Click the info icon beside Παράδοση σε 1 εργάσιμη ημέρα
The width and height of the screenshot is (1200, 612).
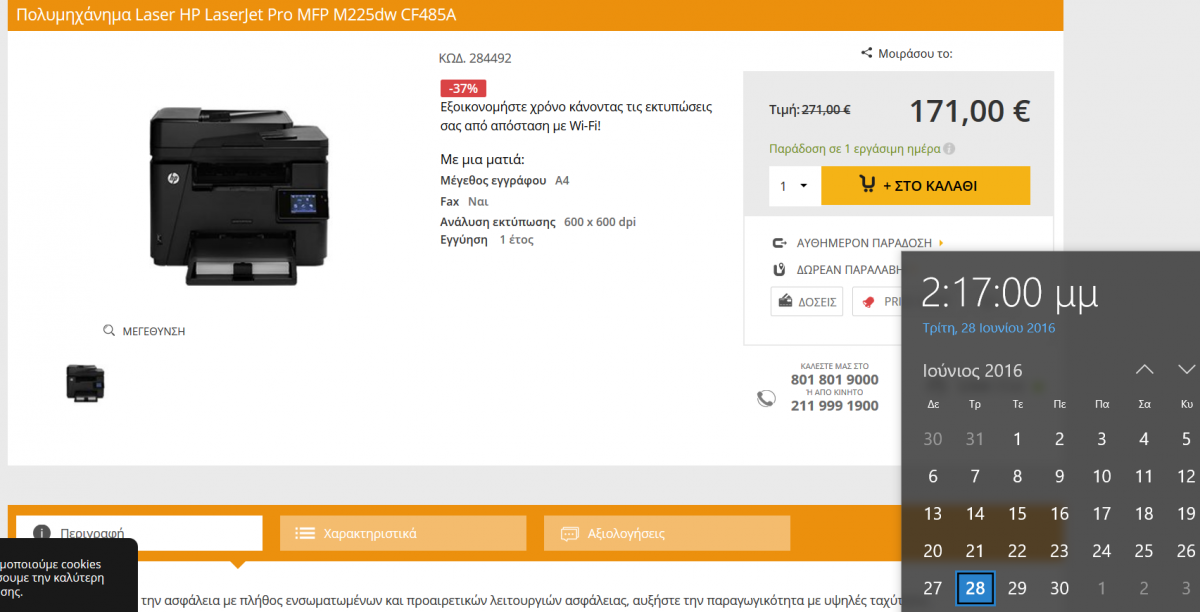(949, 149)
